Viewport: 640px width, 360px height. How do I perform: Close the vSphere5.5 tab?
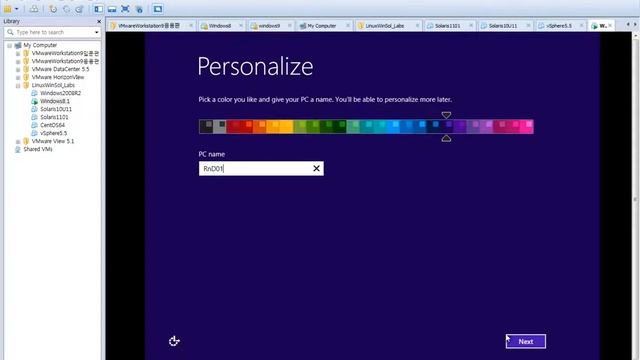coord(582,25)
